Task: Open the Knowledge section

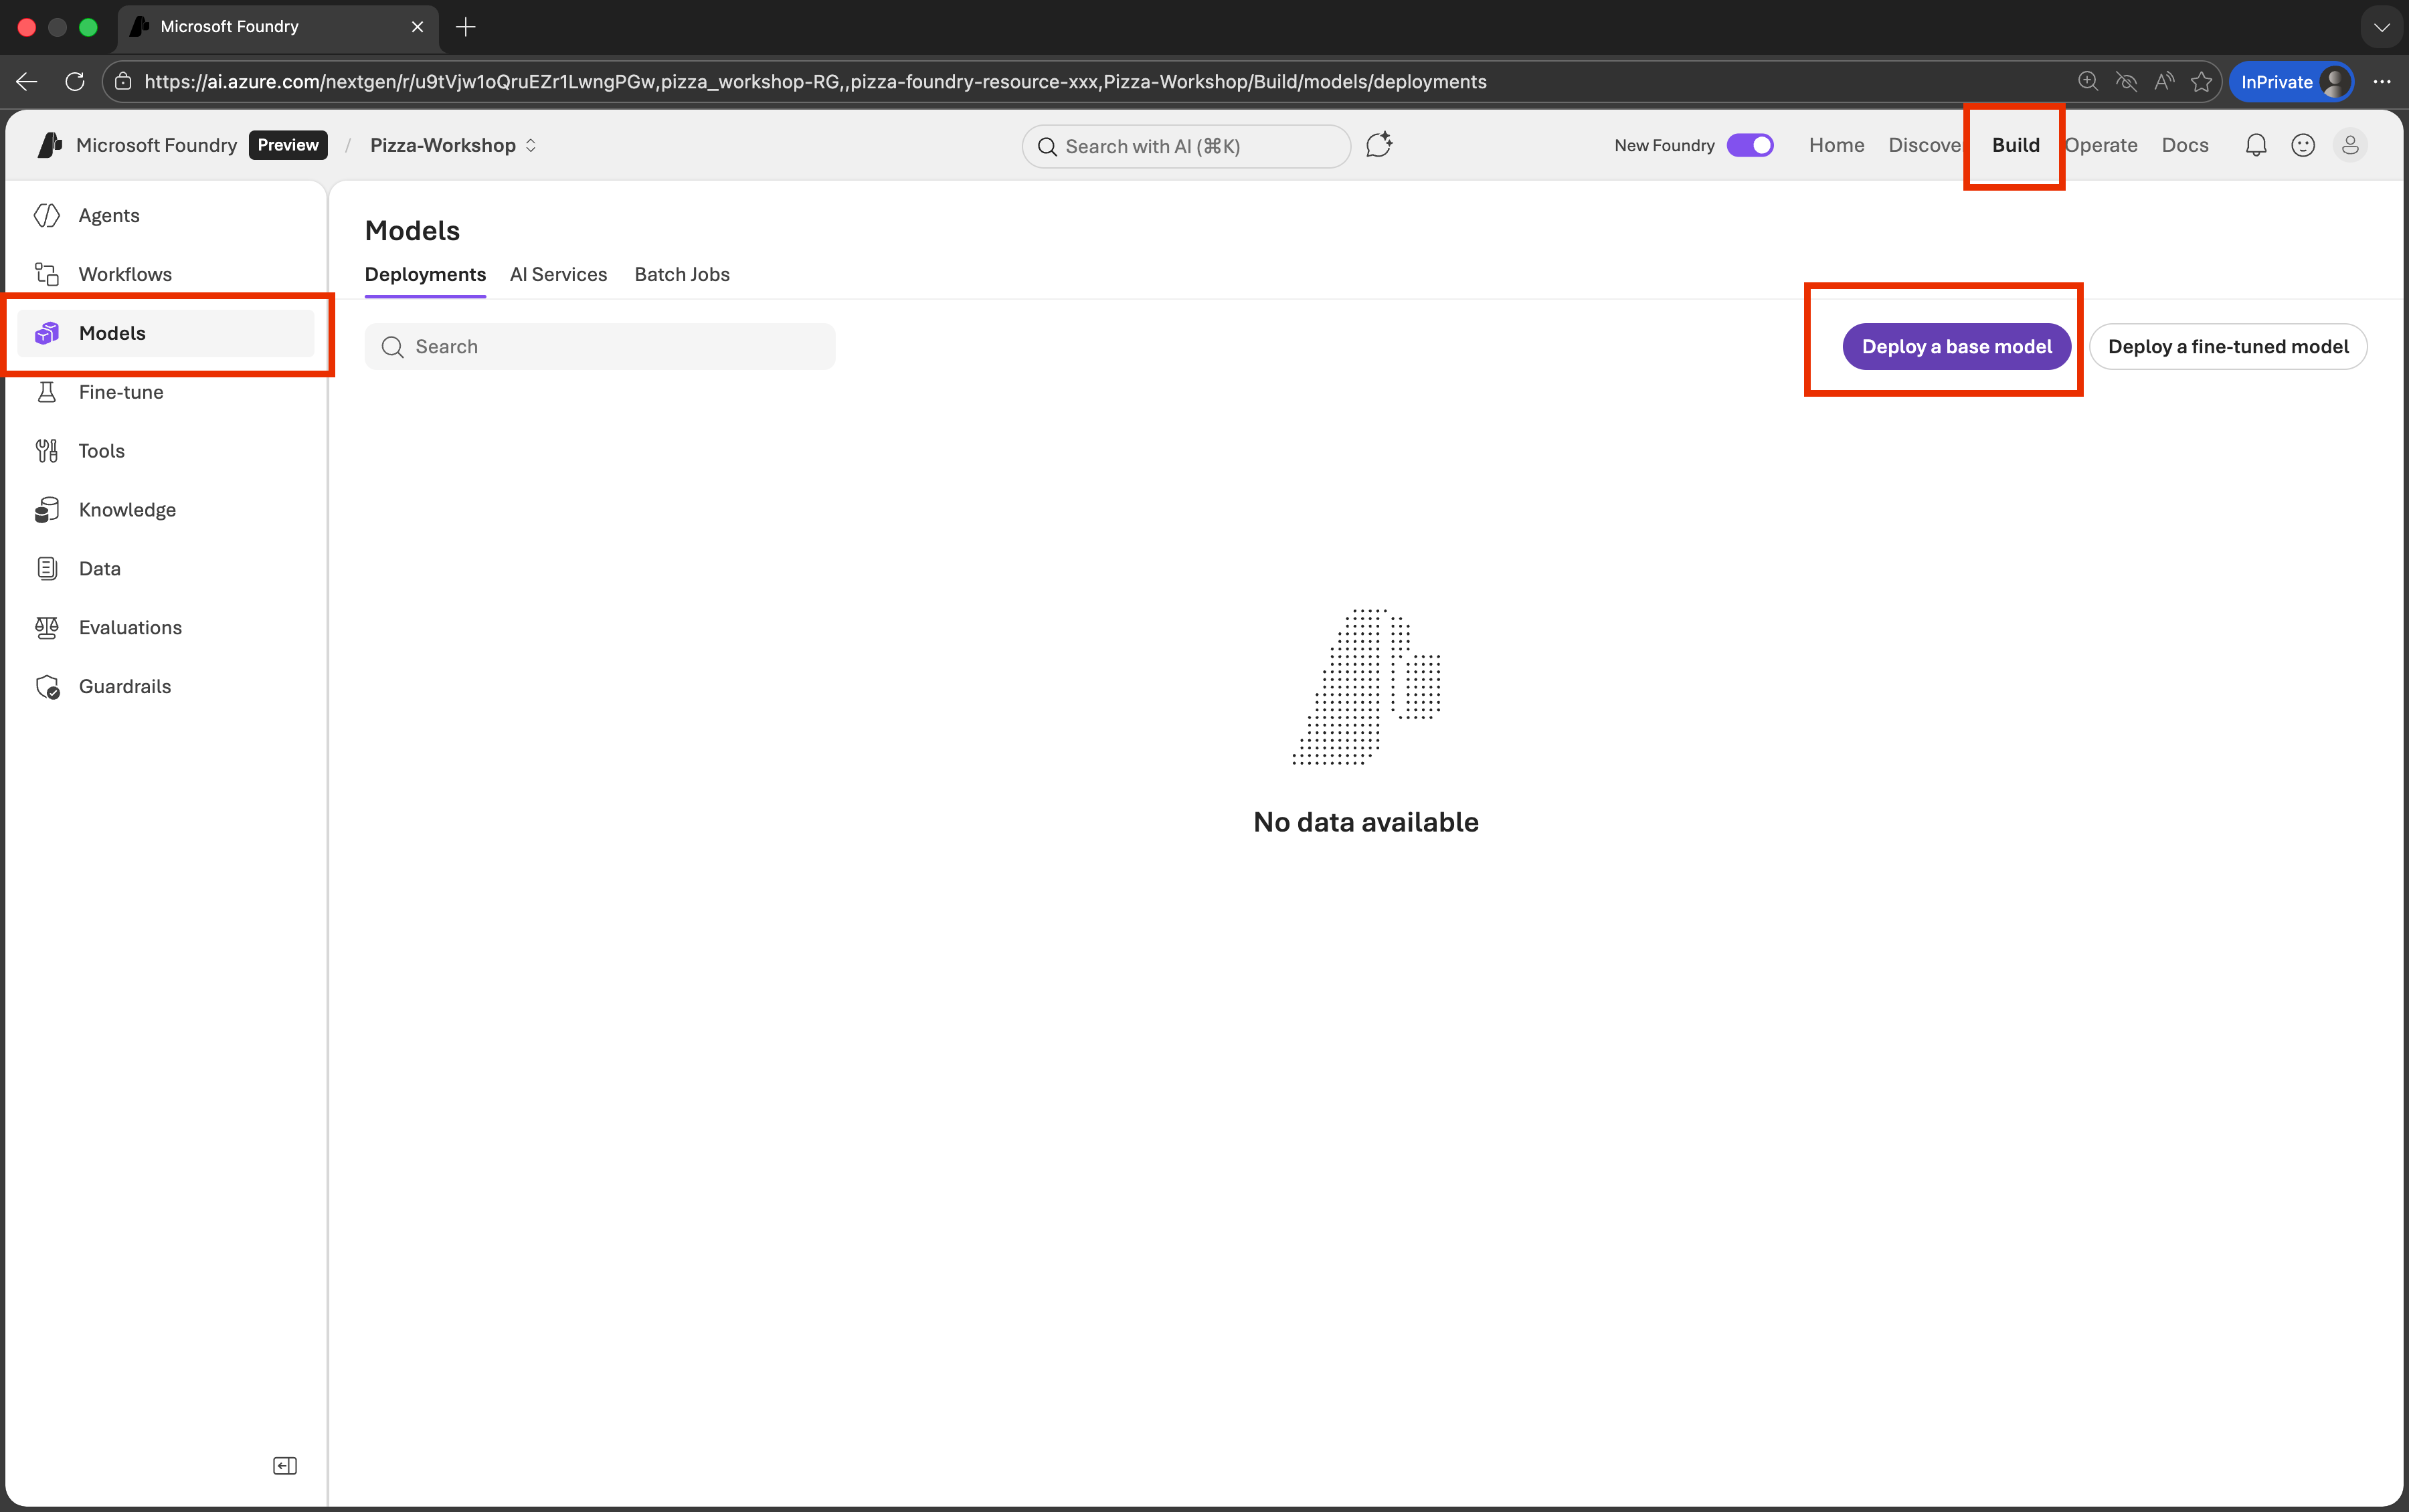Action: [127, 510]
